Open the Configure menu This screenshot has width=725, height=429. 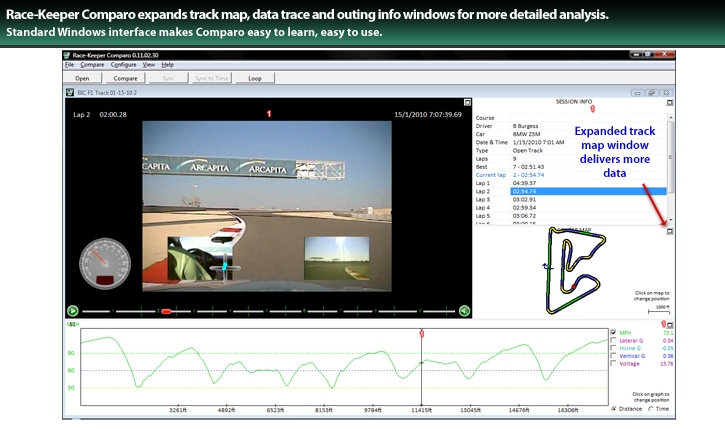point(123,64)
